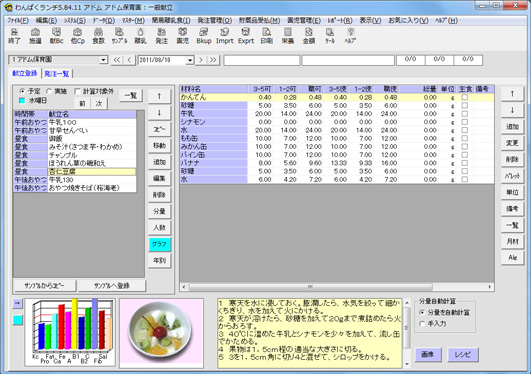Select the 予定 radio button
Image resolution: width=531 pixels, height=374 pixels.
point(22,91)
